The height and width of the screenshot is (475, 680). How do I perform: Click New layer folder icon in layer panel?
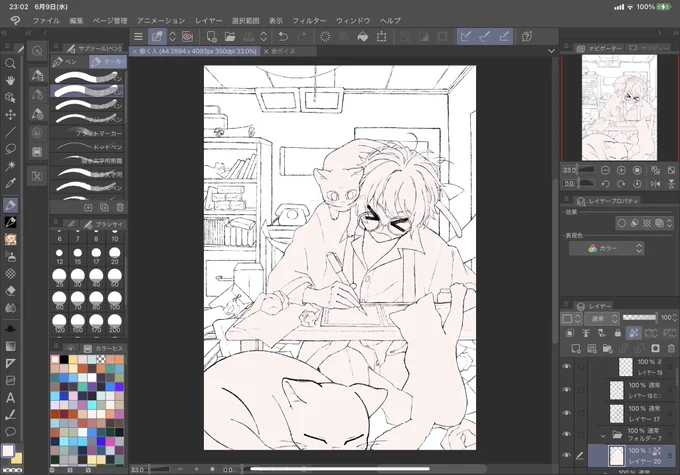coord(608,348)
